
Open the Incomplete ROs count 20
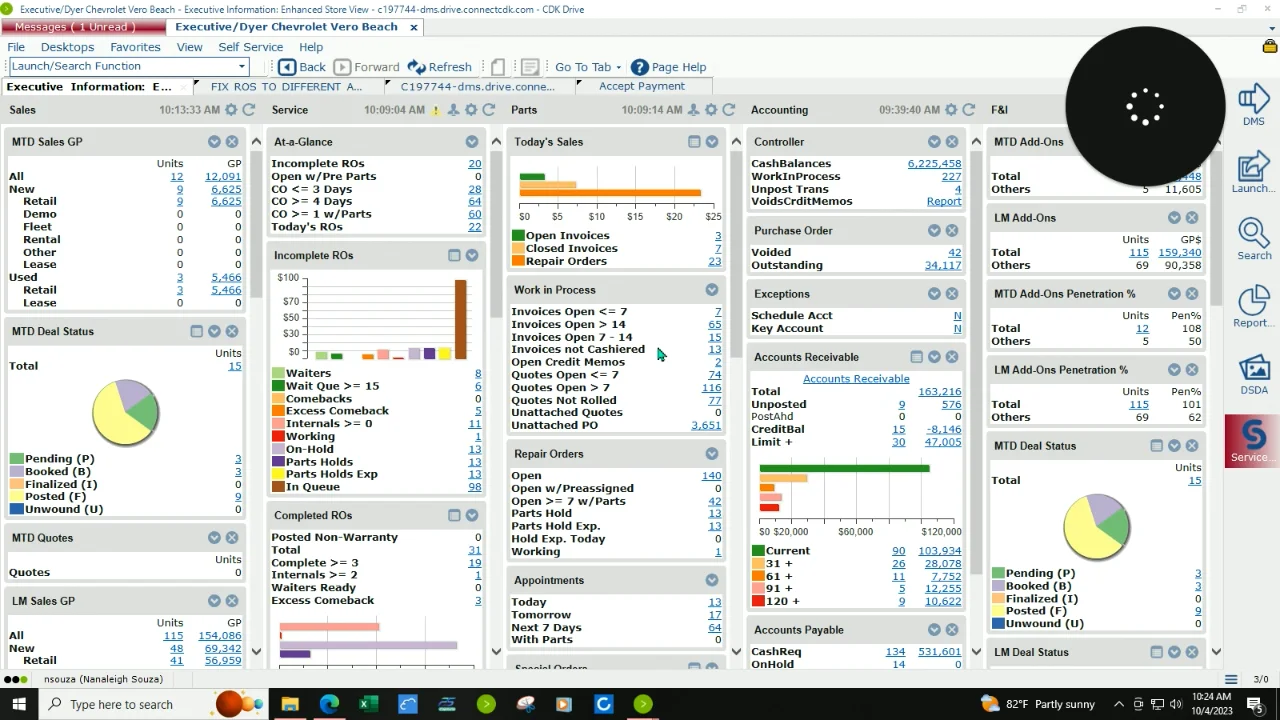(475, 164)
